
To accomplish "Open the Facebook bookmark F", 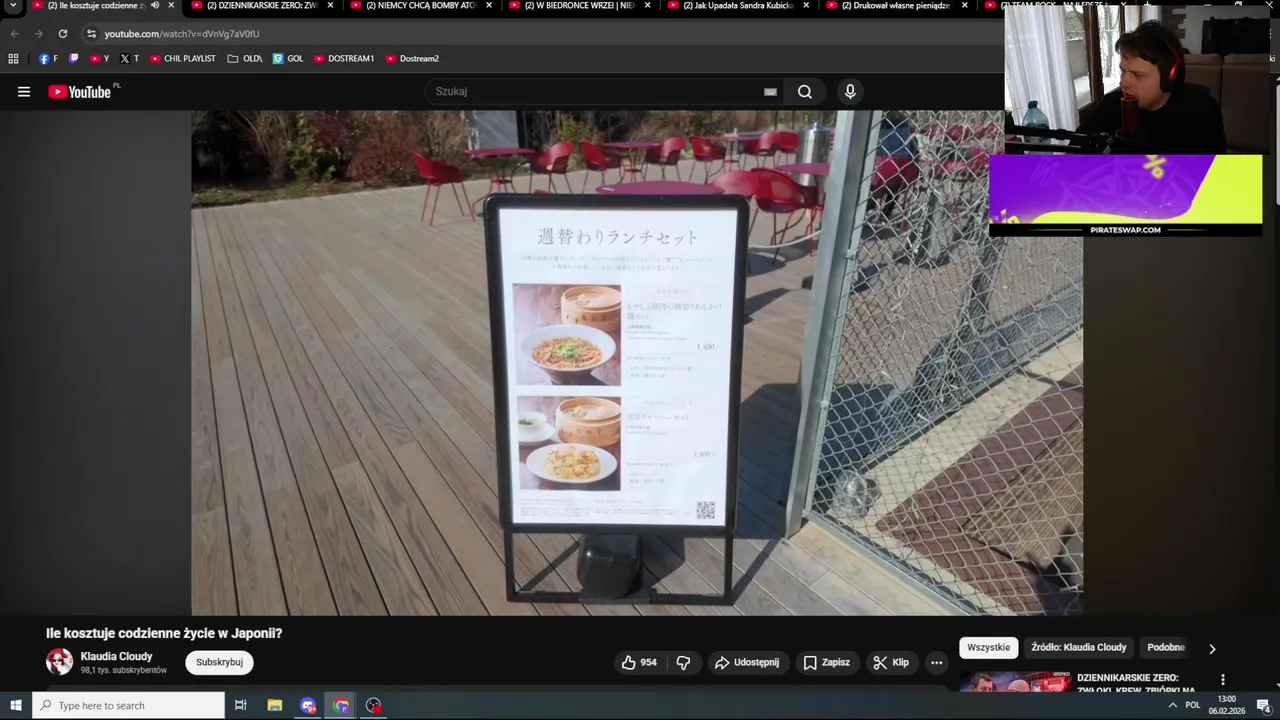I will coord(48,59).
